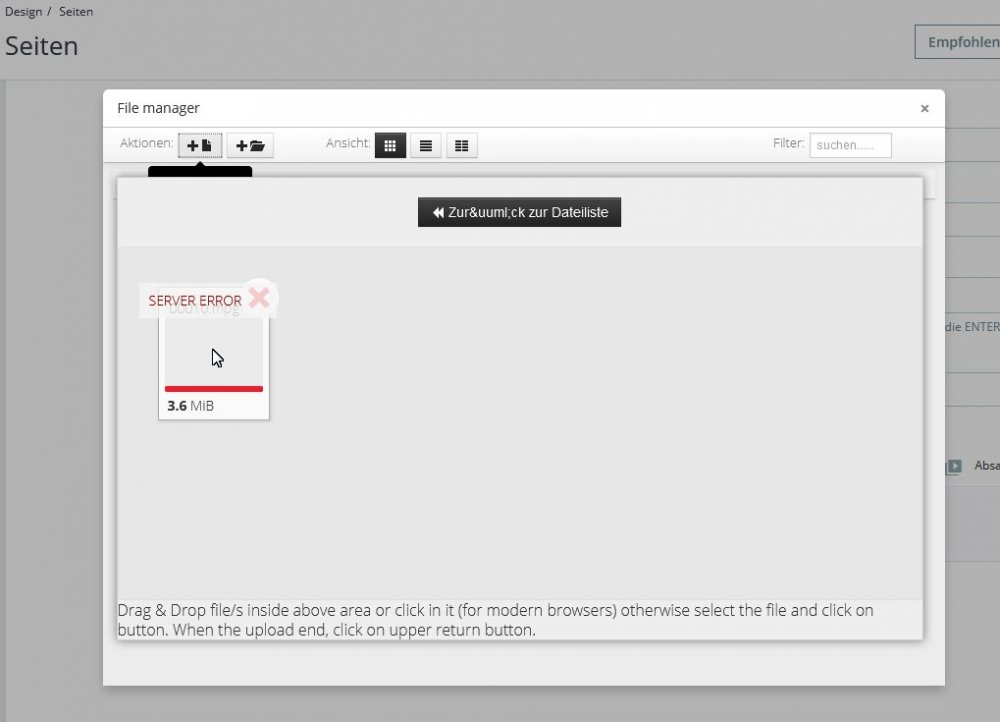This screenshot has width=1000, height=722.
Task: Close the File manager dialog
Action: (924, 108)
